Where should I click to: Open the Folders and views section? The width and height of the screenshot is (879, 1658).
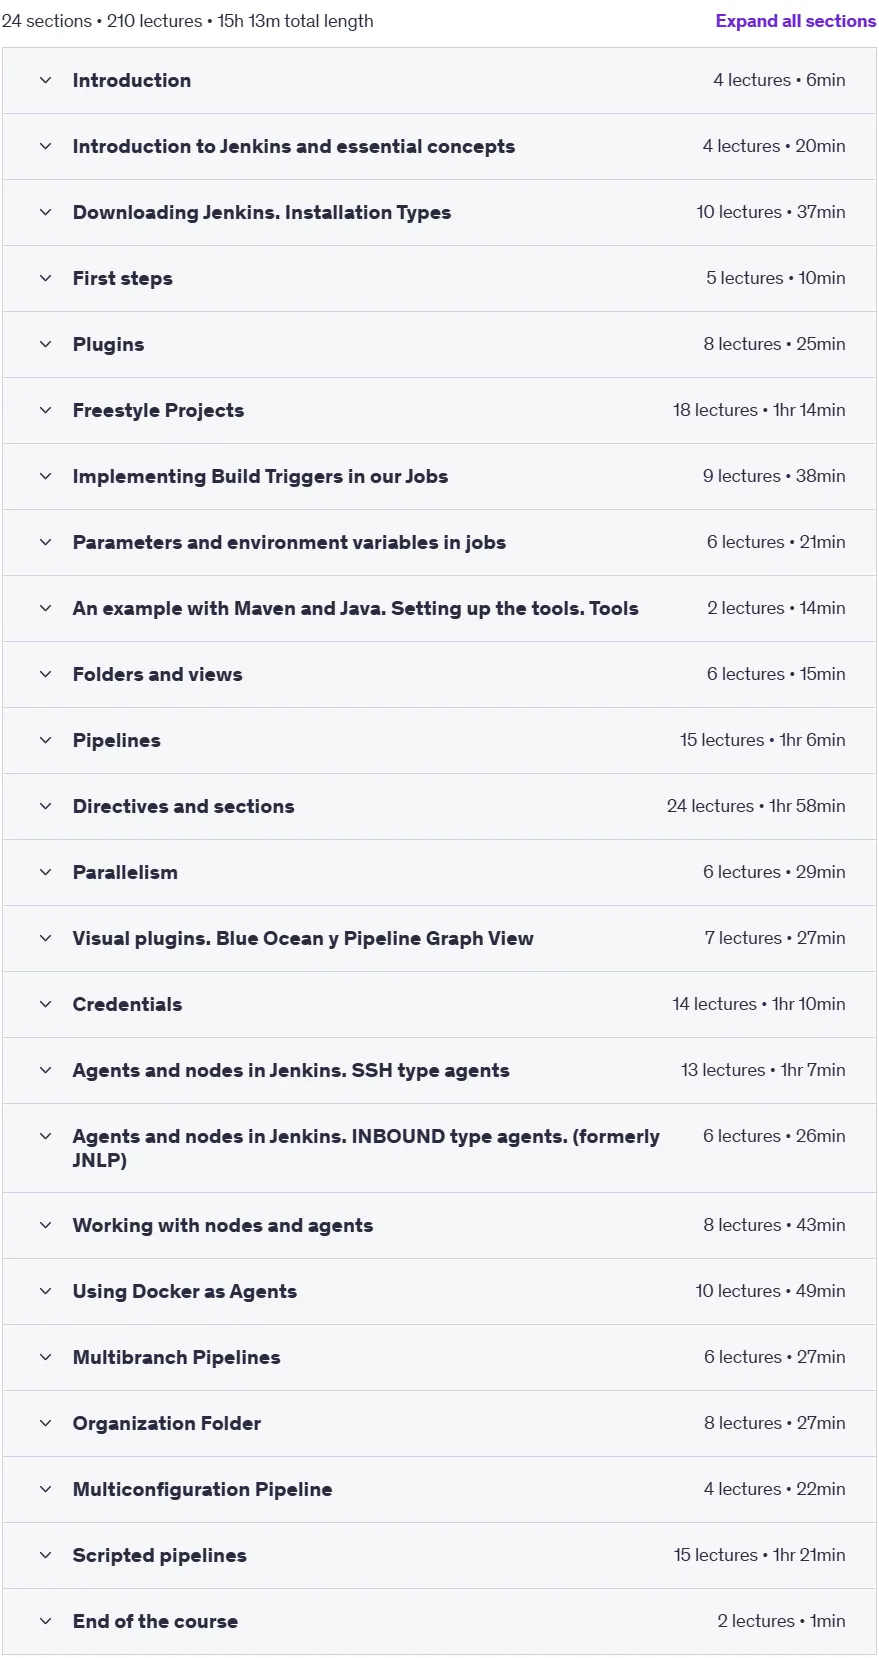pos(157,674)
